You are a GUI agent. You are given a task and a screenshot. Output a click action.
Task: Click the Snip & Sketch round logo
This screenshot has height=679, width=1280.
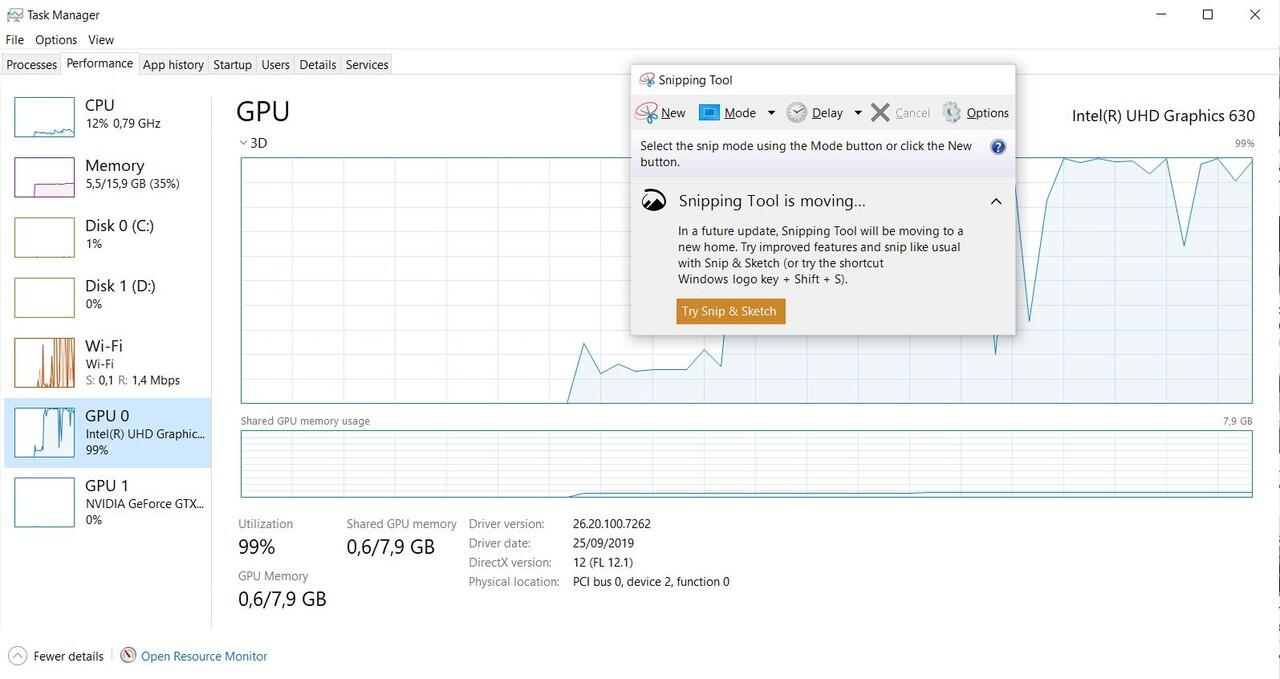654,201
